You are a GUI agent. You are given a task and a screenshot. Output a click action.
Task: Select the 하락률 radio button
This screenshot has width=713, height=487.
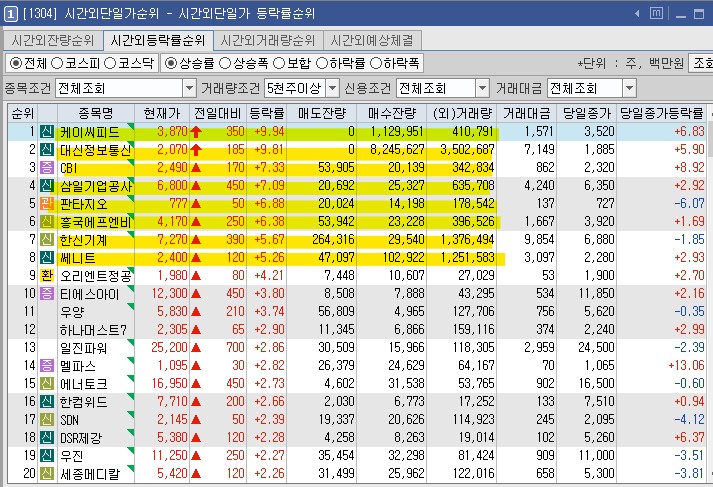[x=321, y=63]
